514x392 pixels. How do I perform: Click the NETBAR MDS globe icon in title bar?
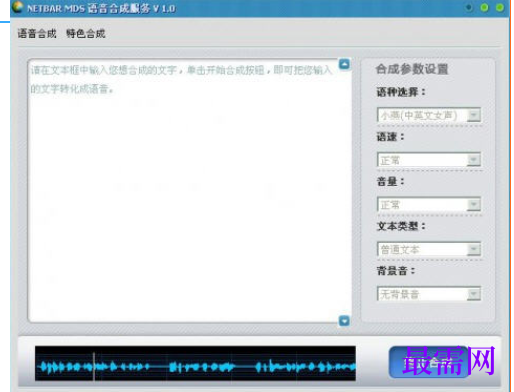[18, 7]
